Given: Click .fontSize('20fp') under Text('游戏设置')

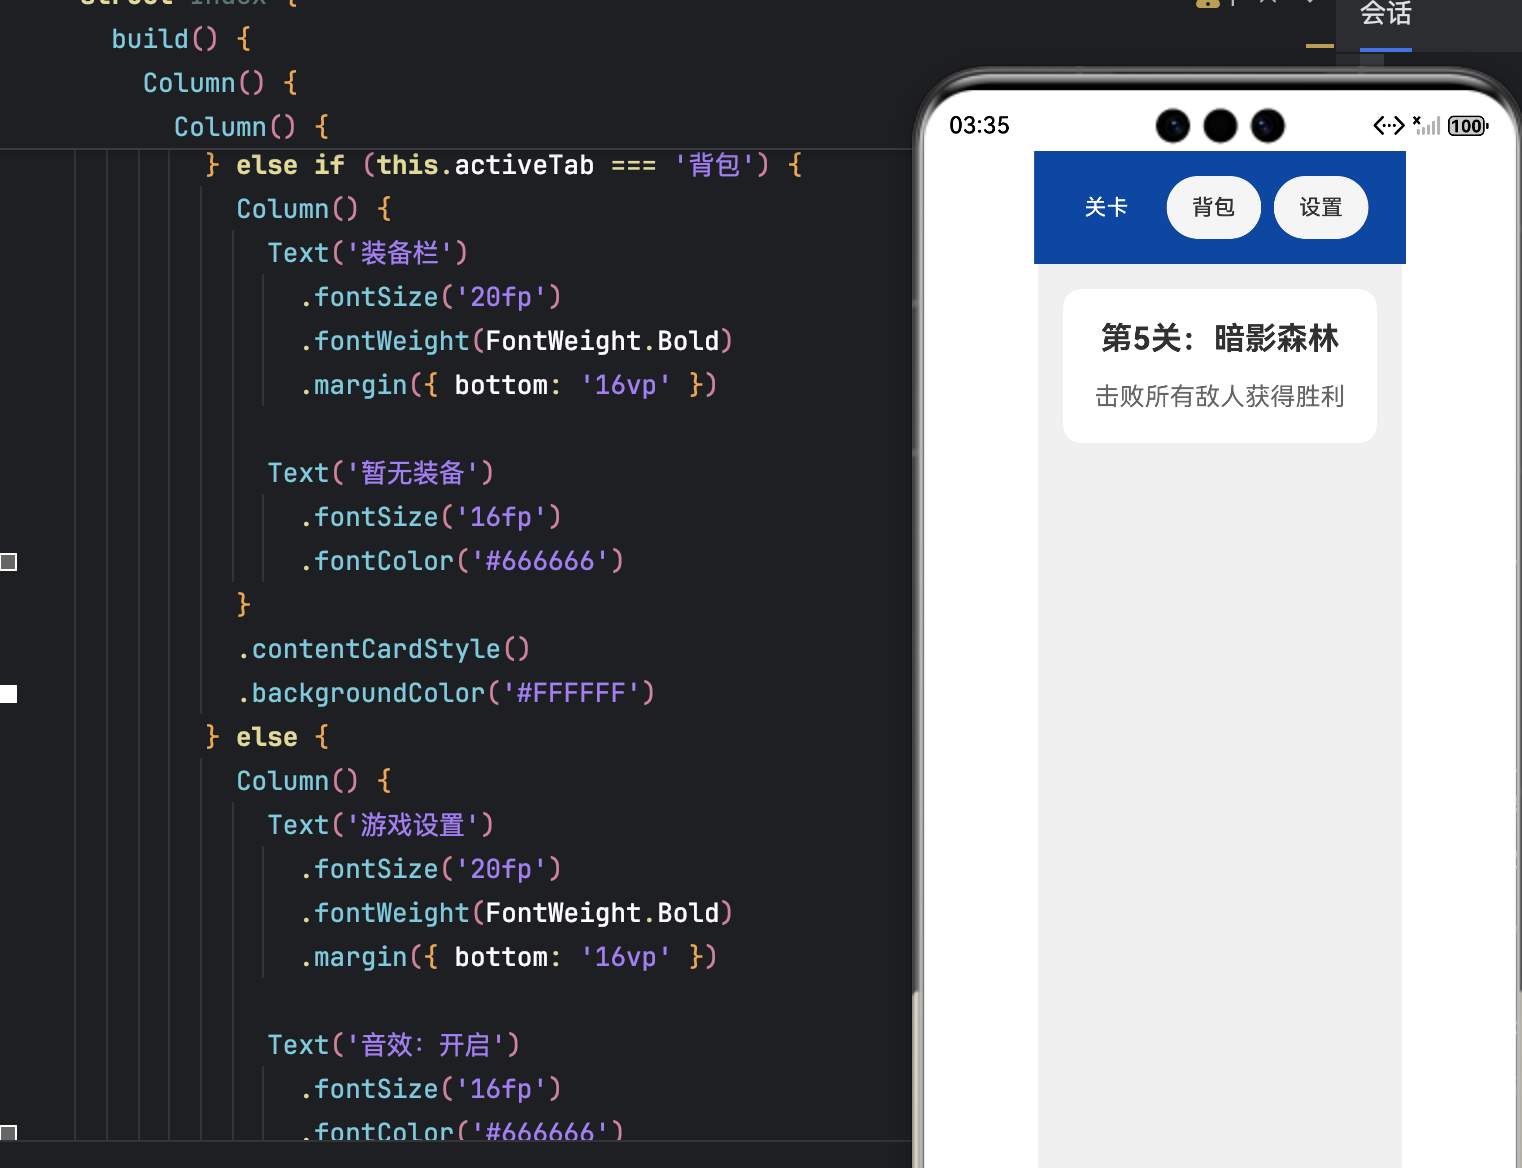Looking at the screenshot, I should (431, 869).
